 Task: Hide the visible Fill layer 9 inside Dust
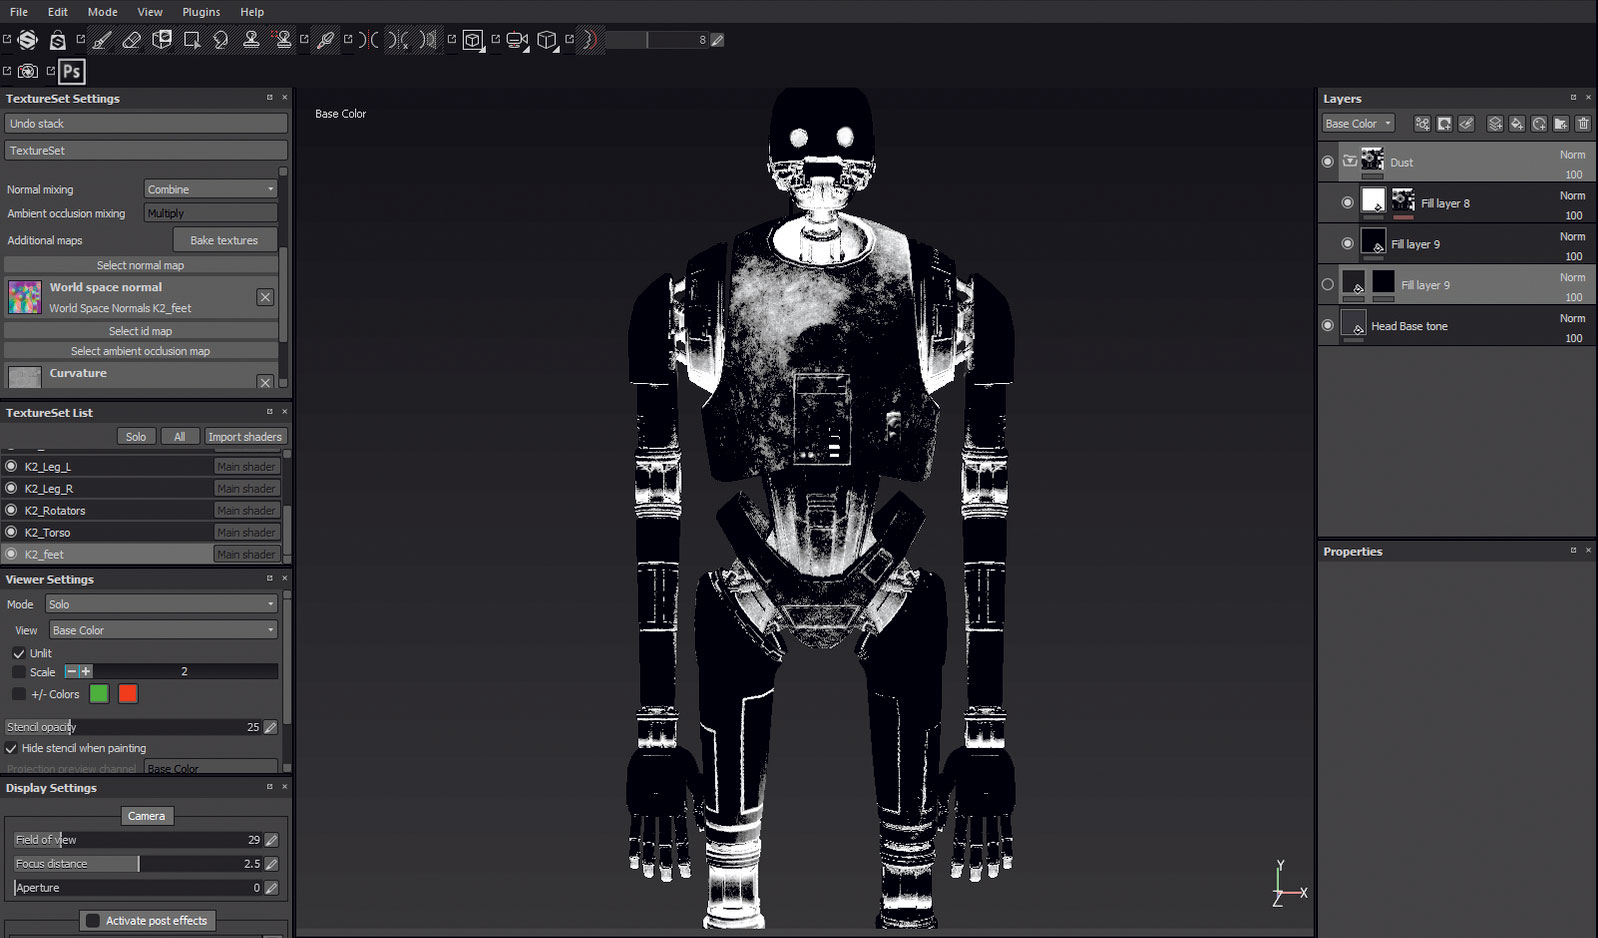[x=1347, y=244]
